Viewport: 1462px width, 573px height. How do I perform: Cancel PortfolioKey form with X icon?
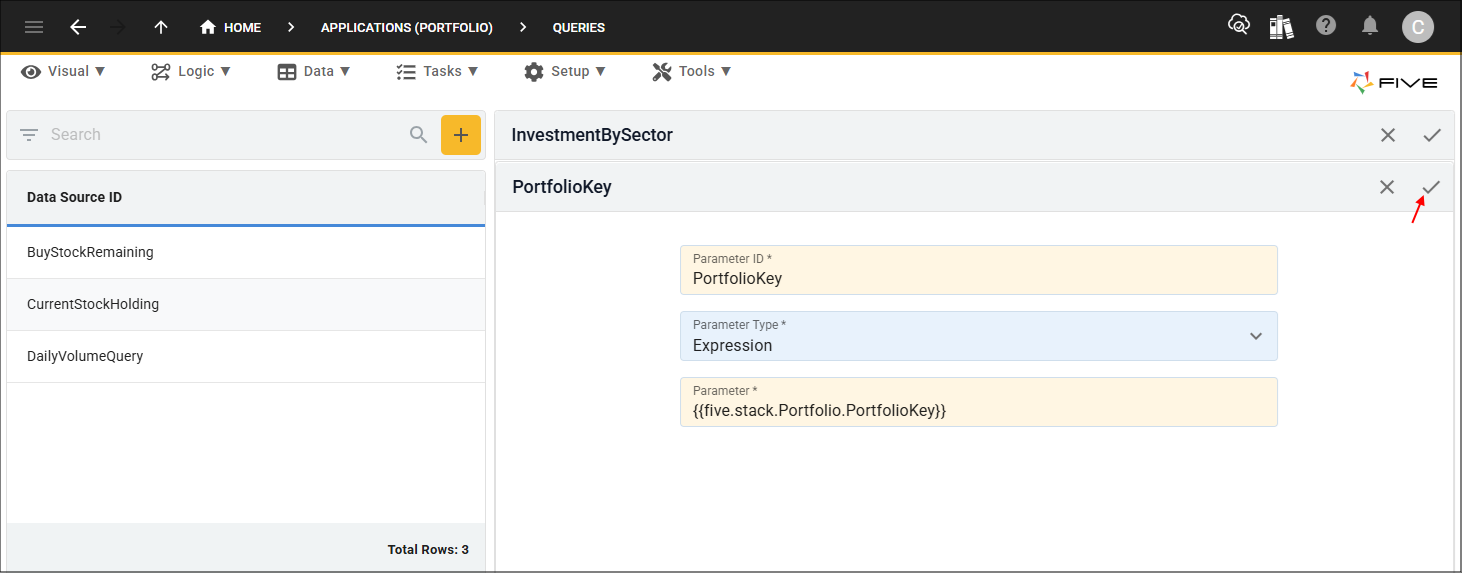coord(1386,187)
